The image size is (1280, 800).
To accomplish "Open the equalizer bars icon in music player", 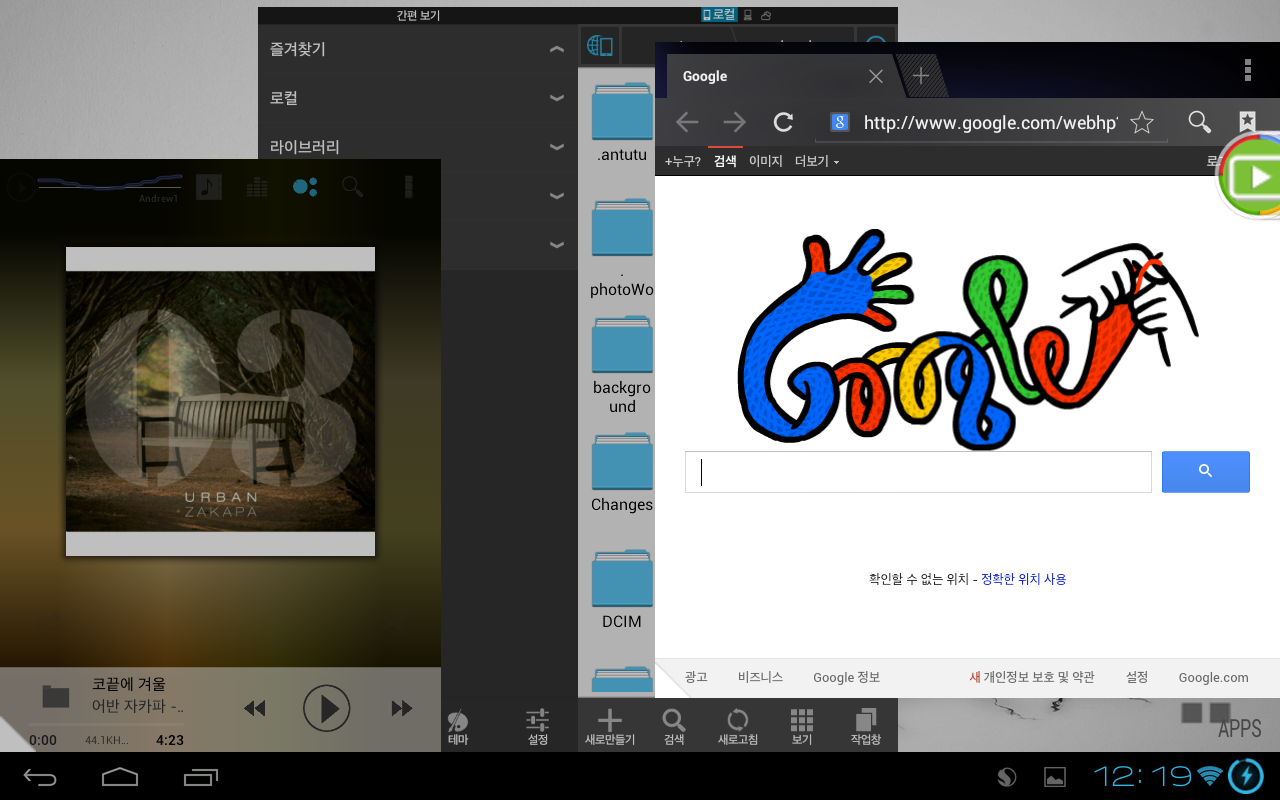I will (257, 186).
